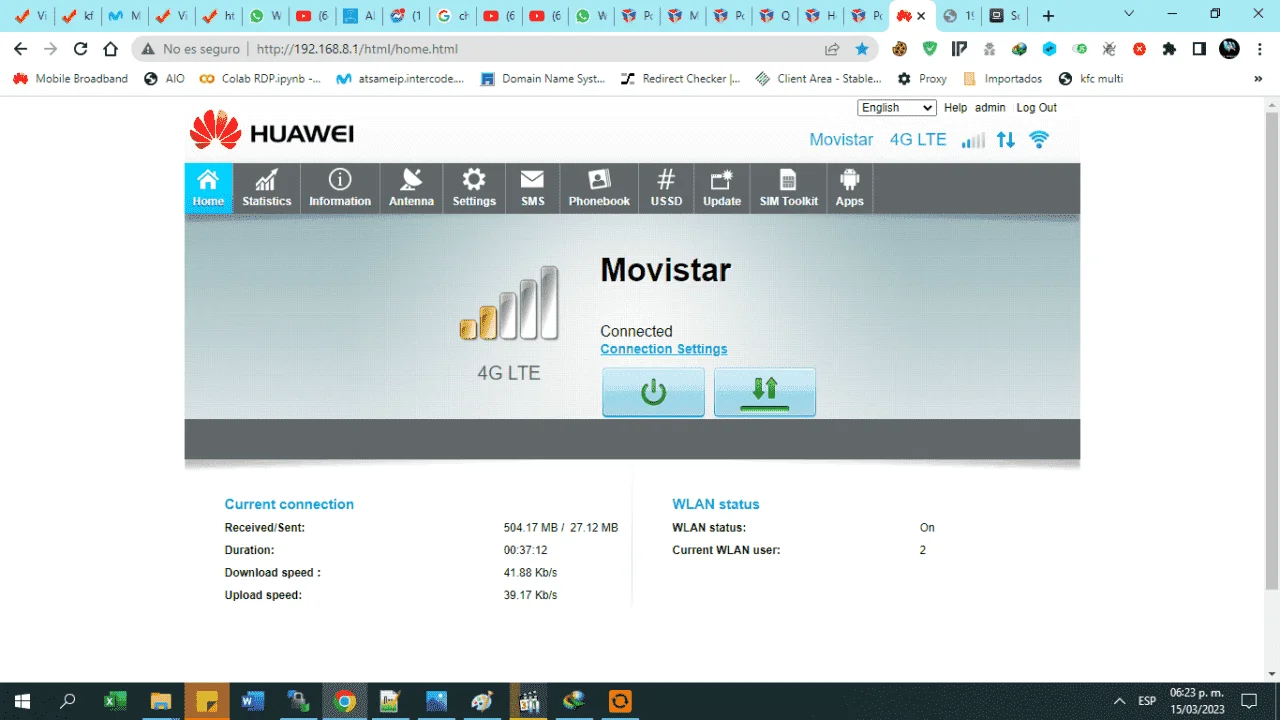Open File Explorer from the taskbar
This screenshot has height=720, width=1280.
[x=160, y=701]
